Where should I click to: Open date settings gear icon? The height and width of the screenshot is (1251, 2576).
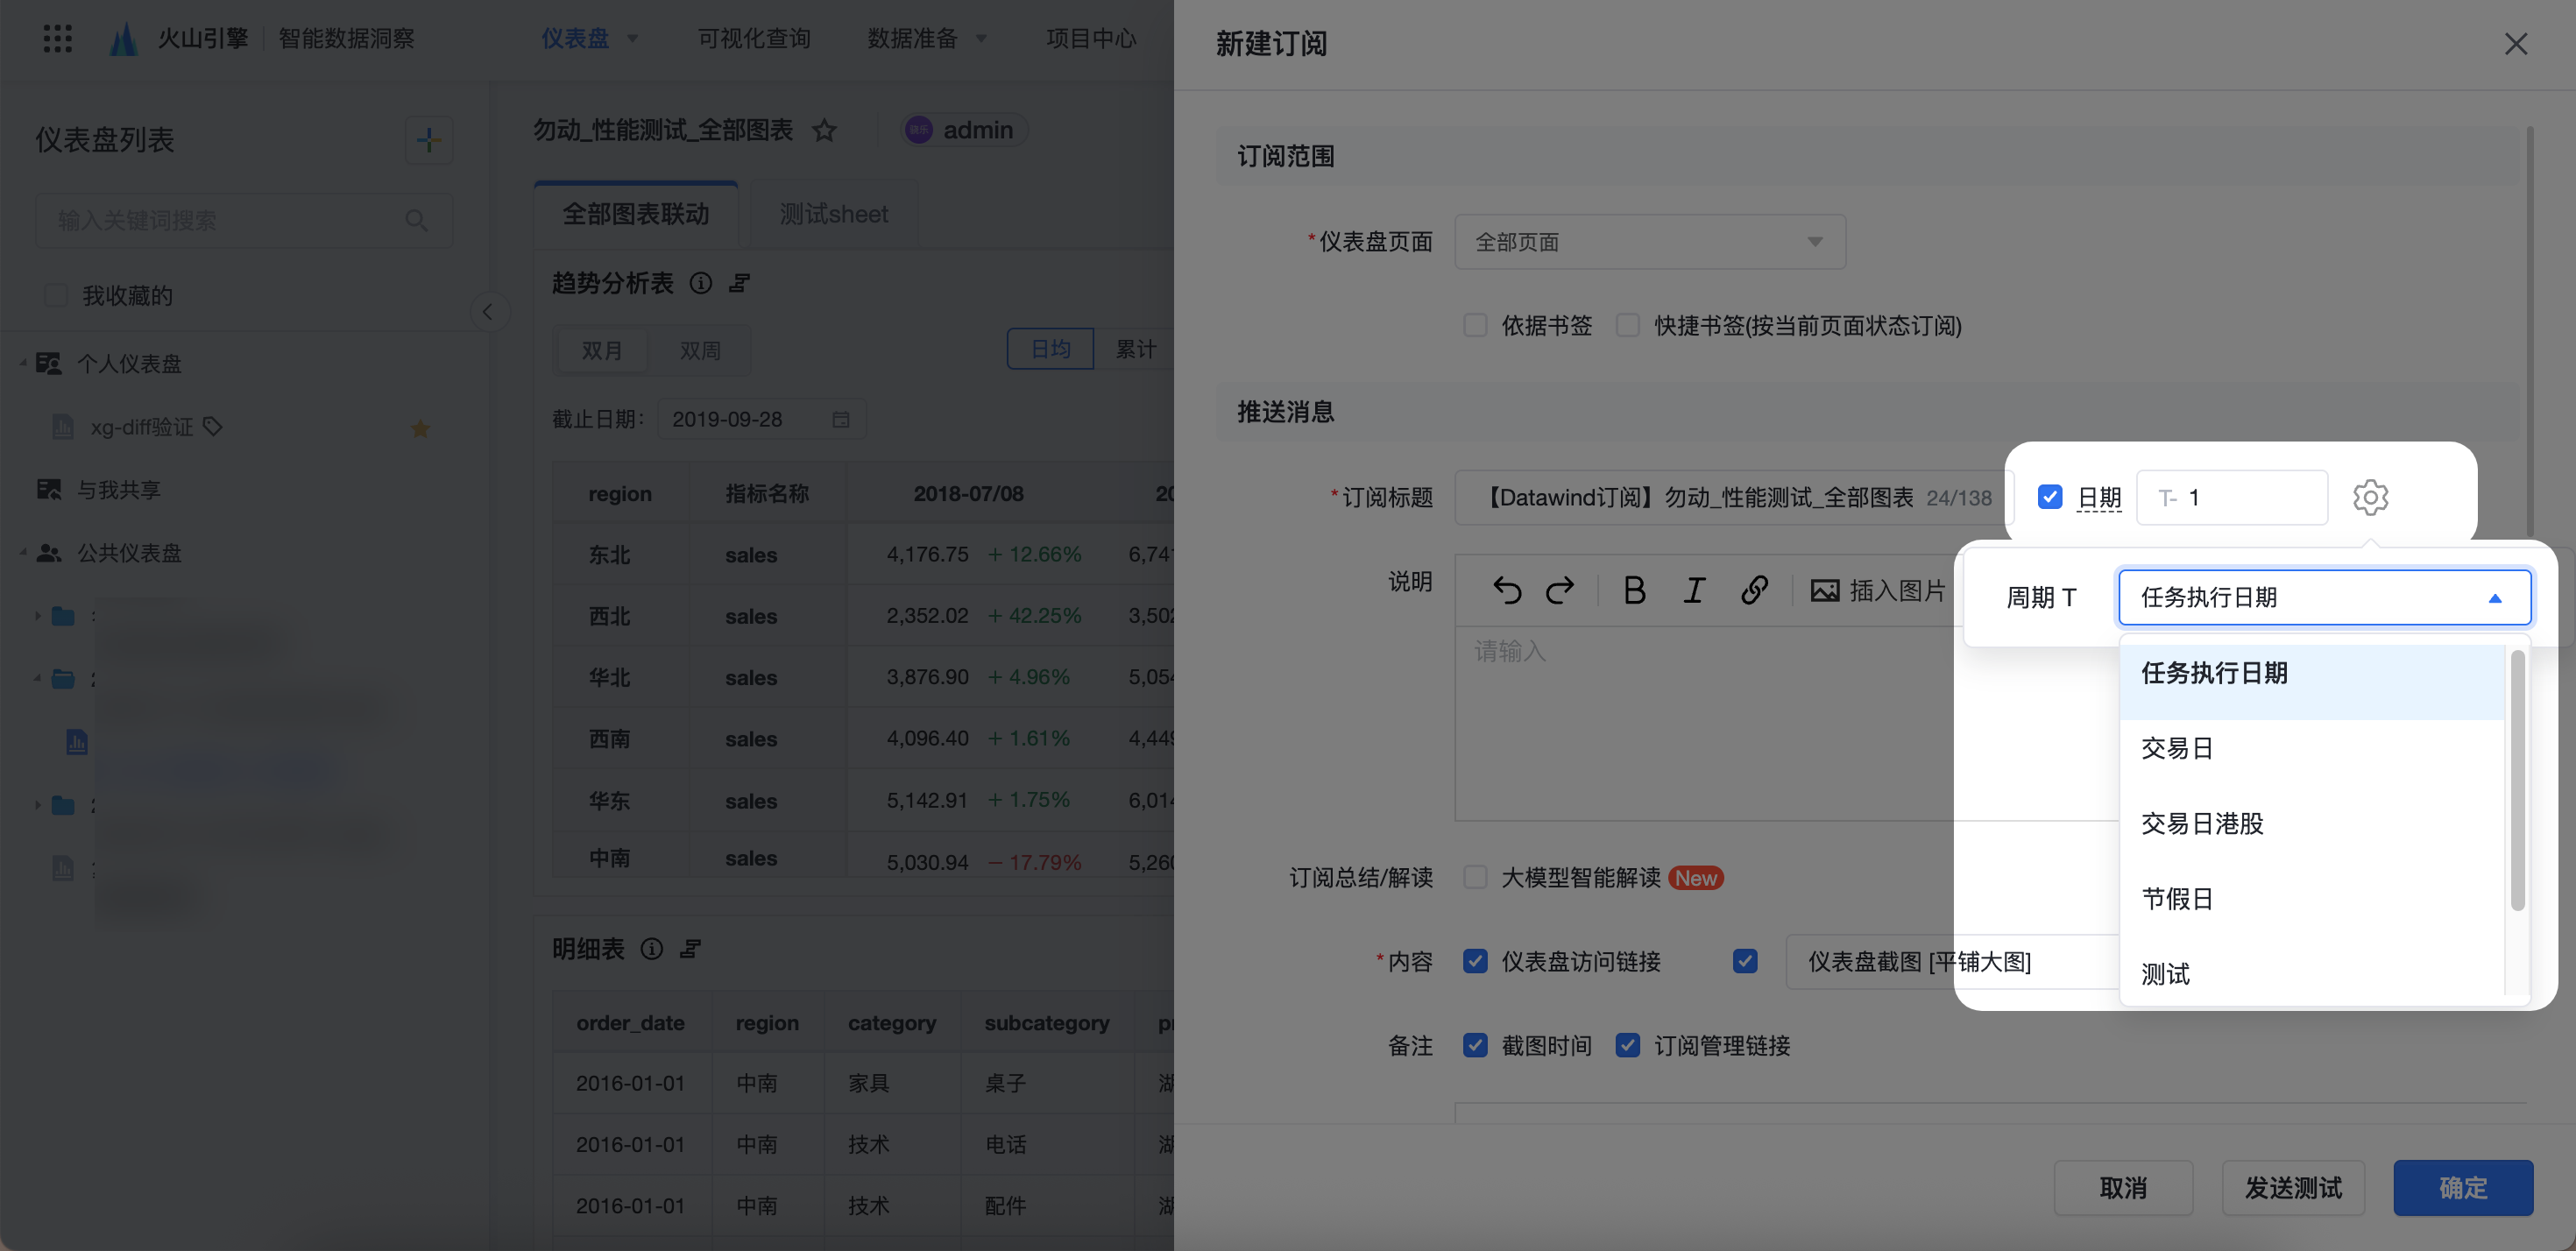tap(2370, 497)
